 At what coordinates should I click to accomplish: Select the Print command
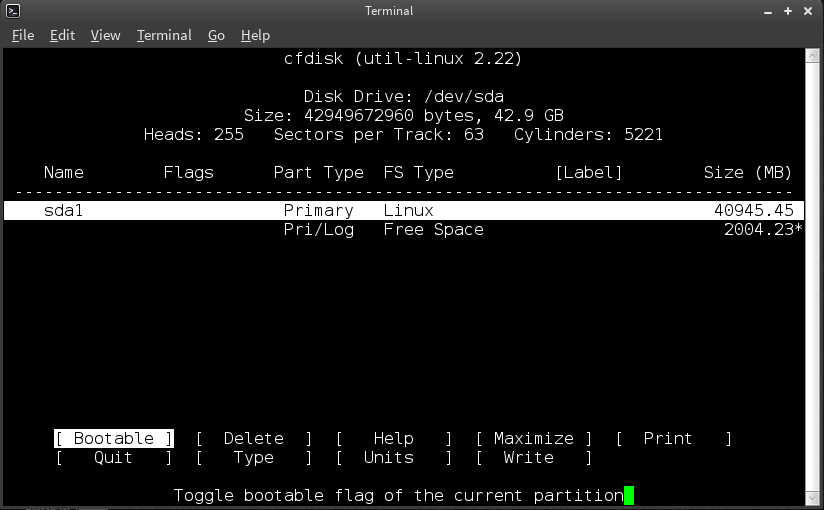click(674, 438)
